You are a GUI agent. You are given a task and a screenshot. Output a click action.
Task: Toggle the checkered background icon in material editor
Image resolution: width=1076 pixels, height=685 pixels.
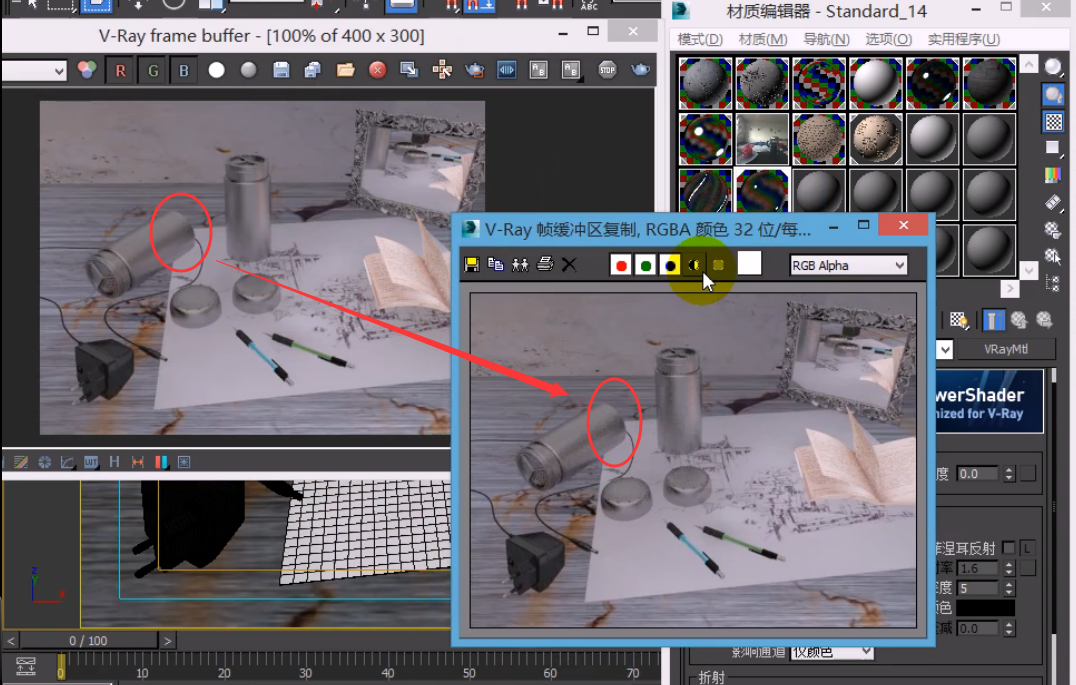click(x=1054, y=122)
